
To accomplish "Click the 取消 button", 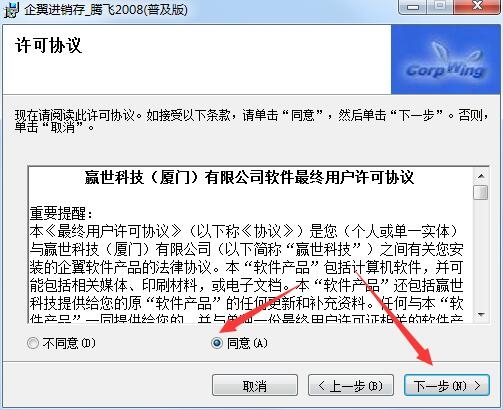I will 255,386.
